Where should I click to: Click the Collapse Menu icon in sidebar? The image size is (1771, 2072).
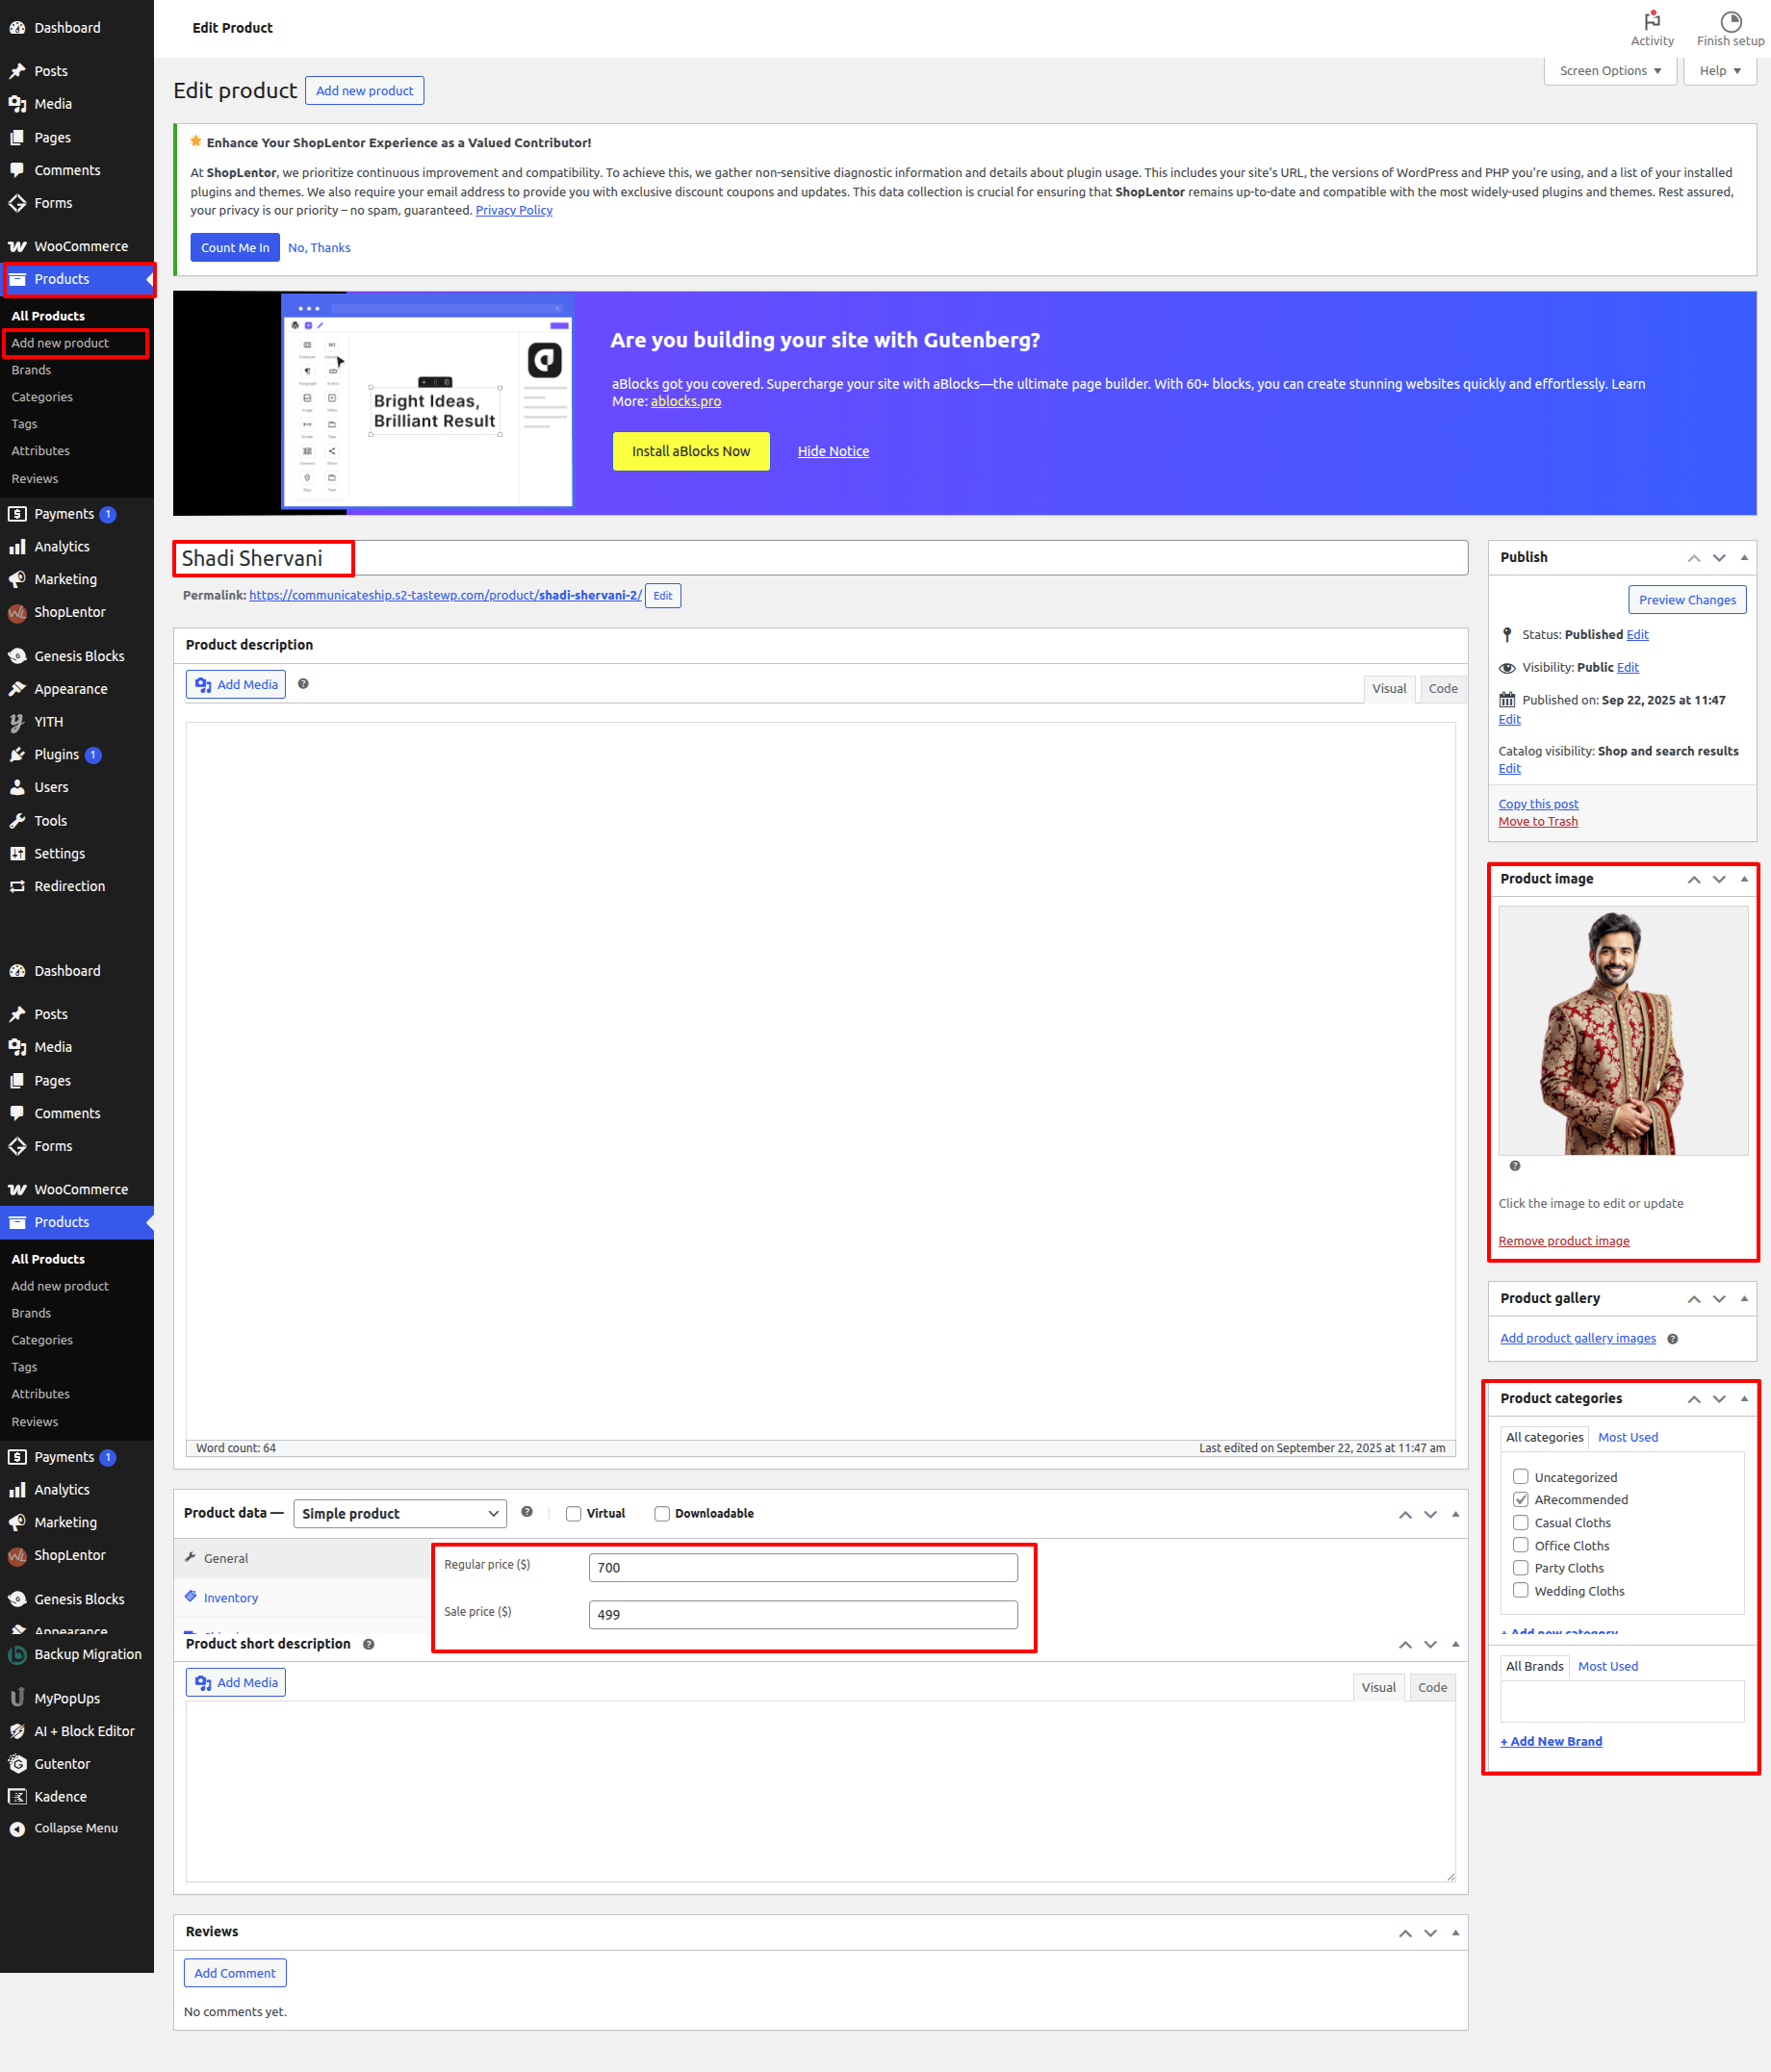(17, 1829)
